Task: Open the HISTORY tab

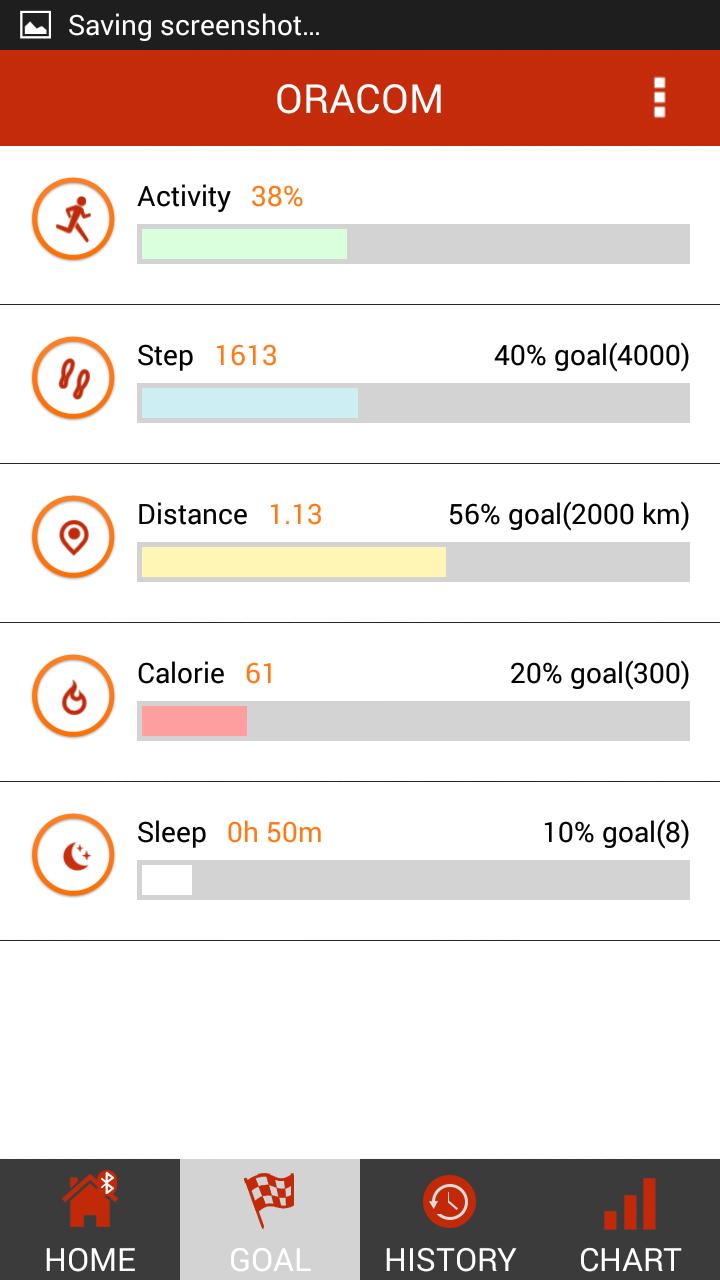Action: pyautogui.click(x=450, y=1220)
